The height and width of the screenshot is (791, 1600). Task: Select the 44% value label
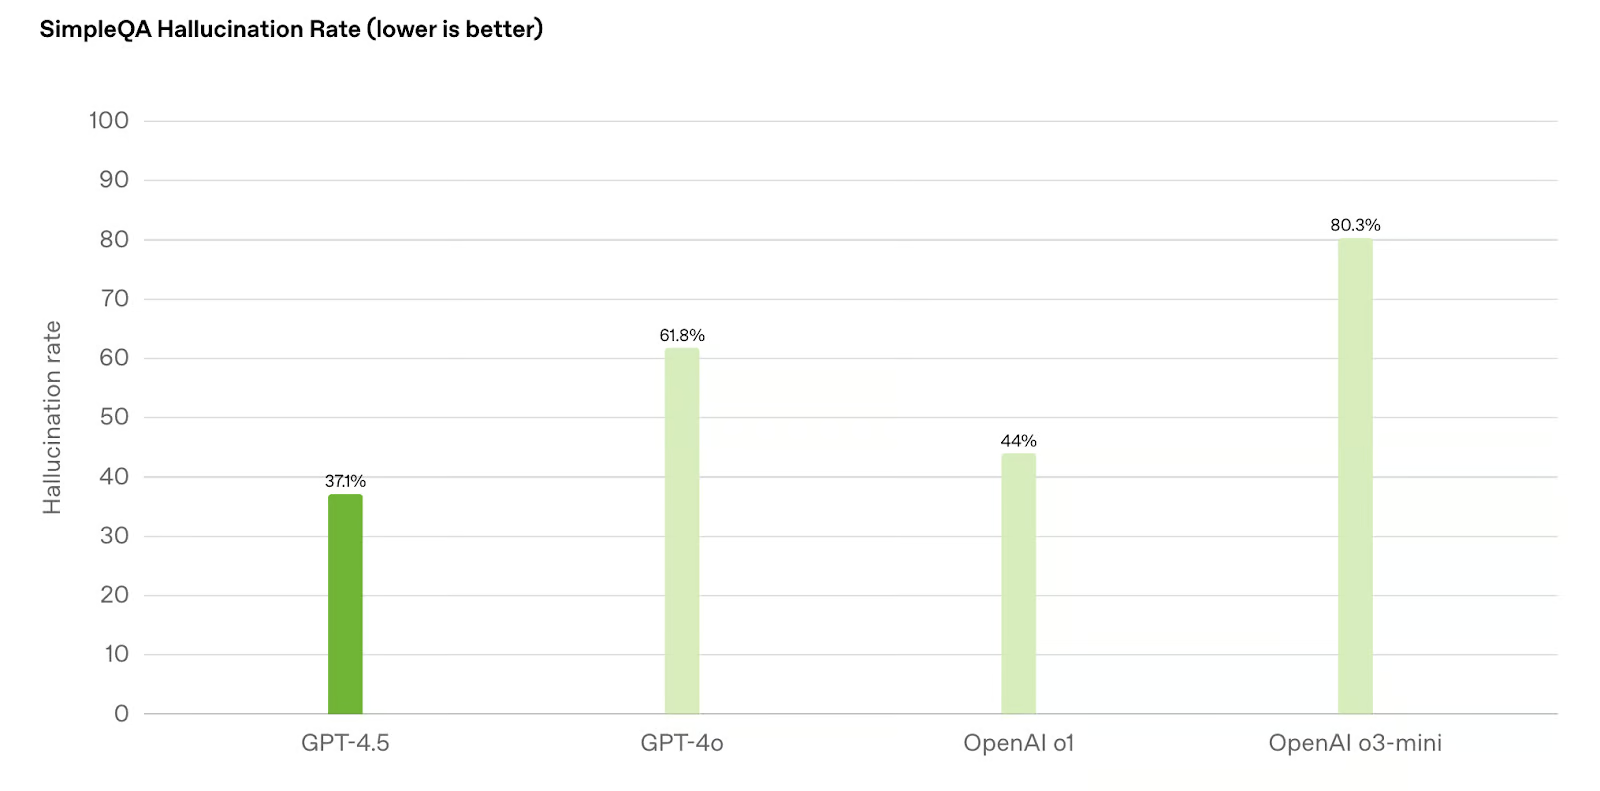[1018, 441]
